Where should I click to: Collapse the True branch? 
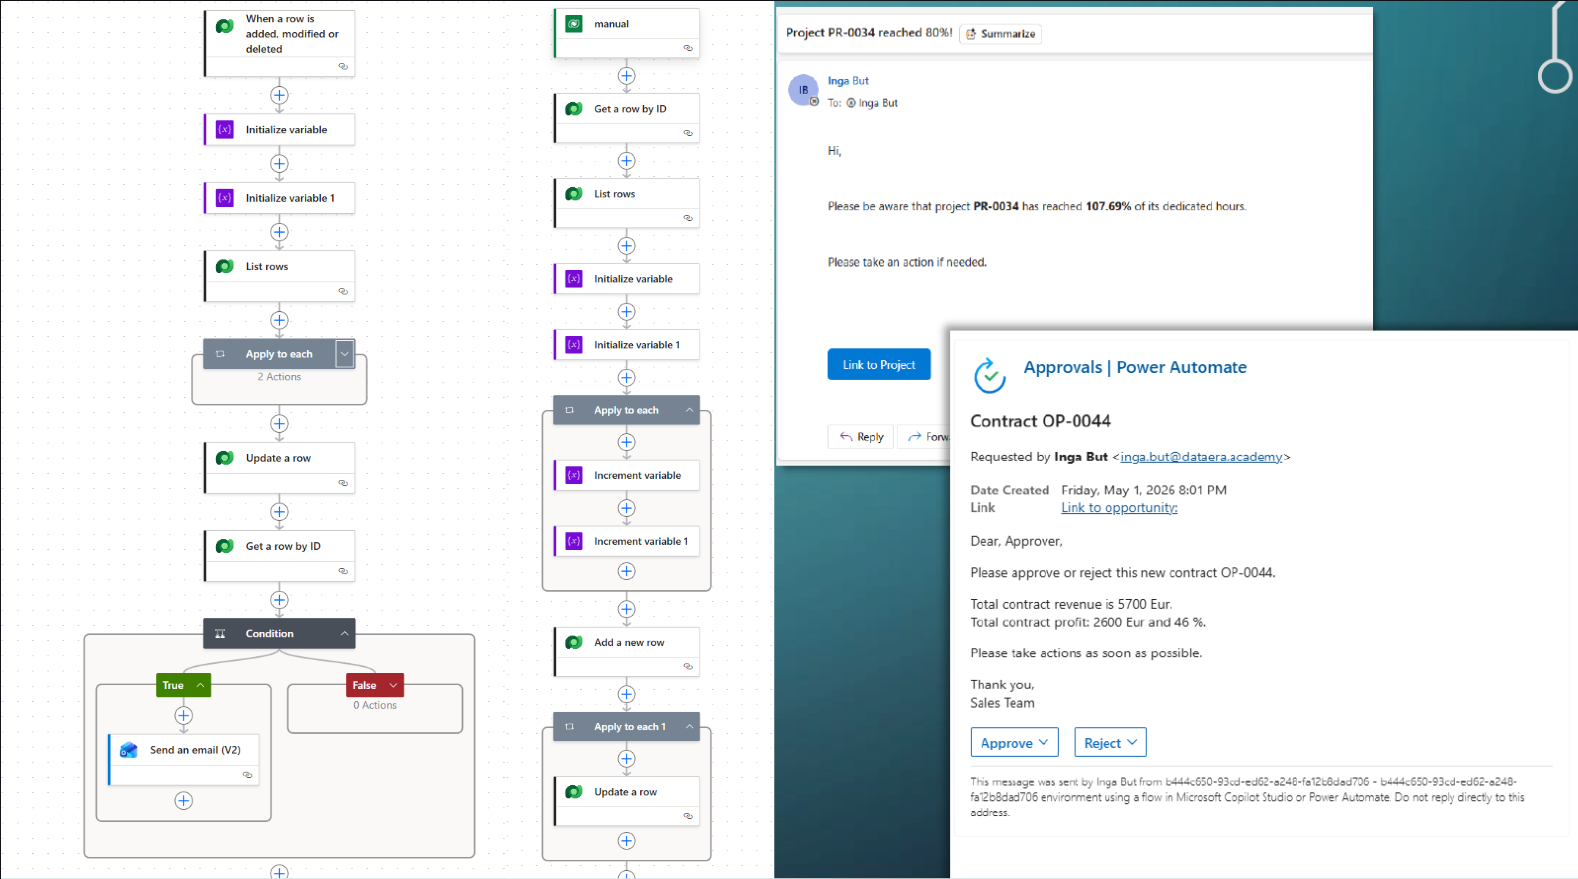tap(201, 685)
